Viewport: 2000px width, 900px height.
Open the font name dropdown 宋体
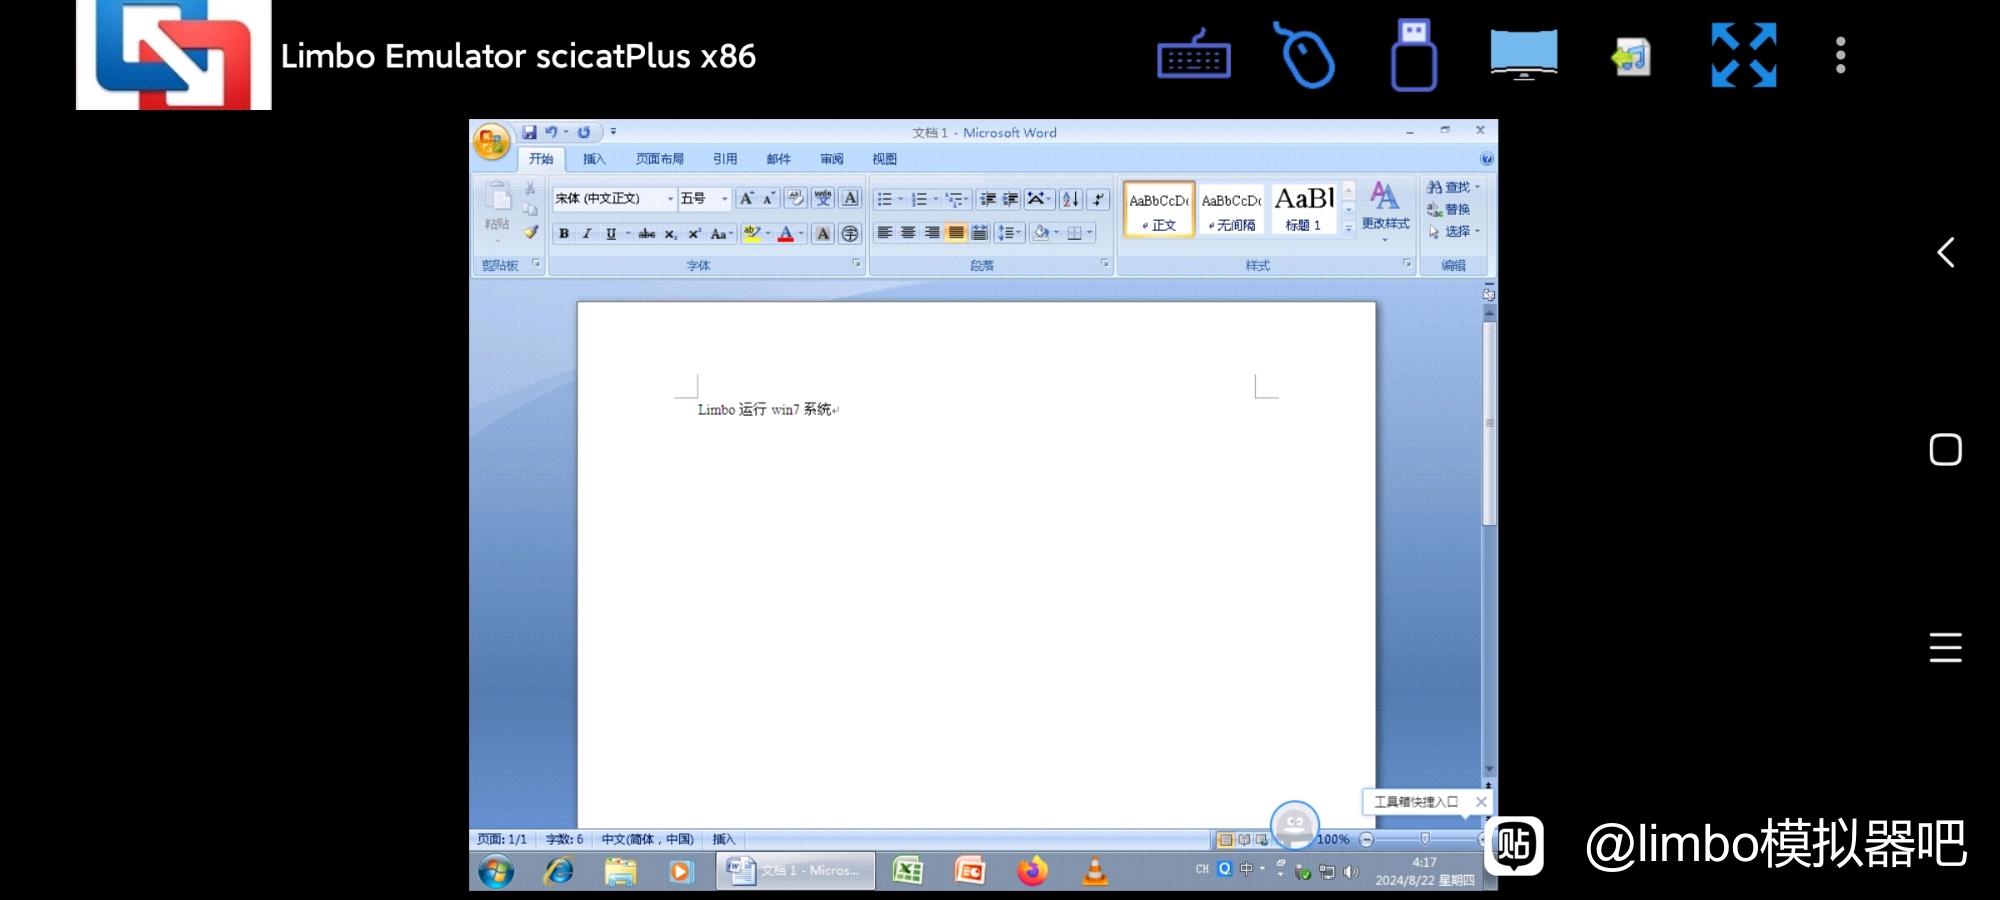point(670,199)
